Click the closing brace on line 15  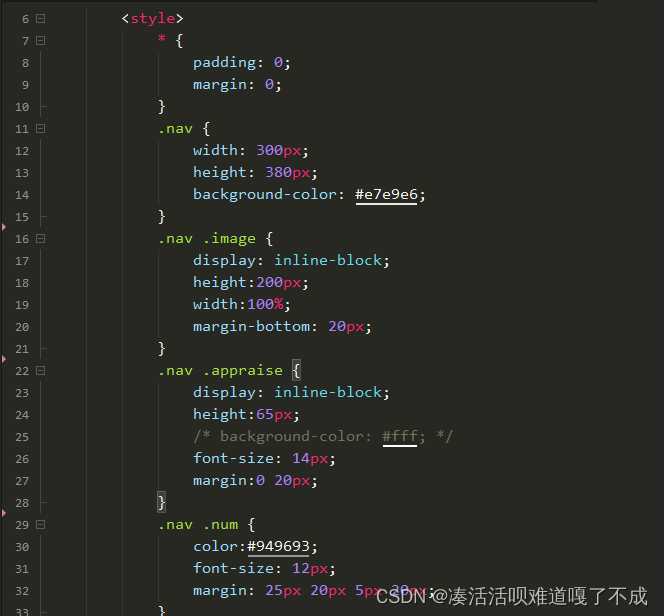pyautogui.click(x=161, y=217)
